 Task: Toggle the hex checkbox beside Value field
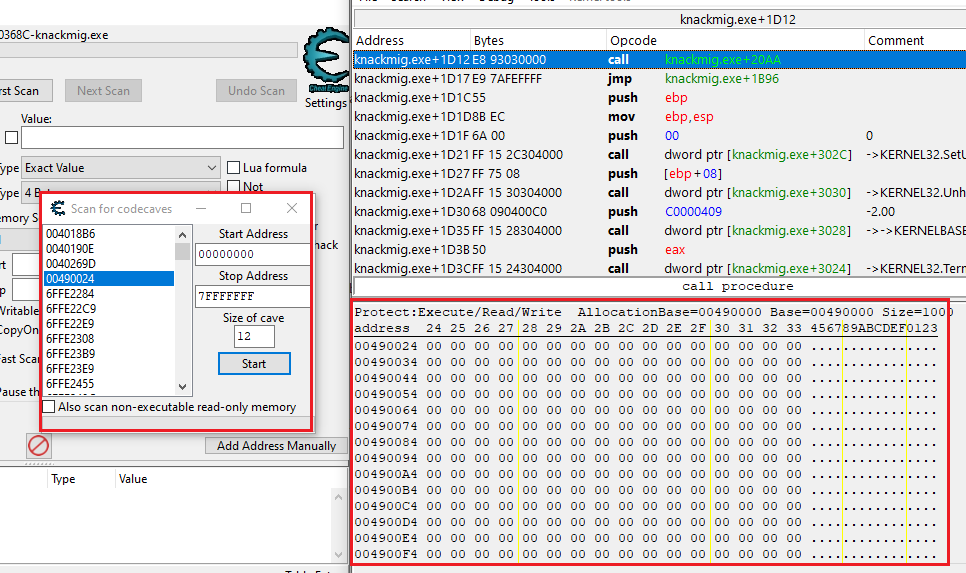[11, 137]
